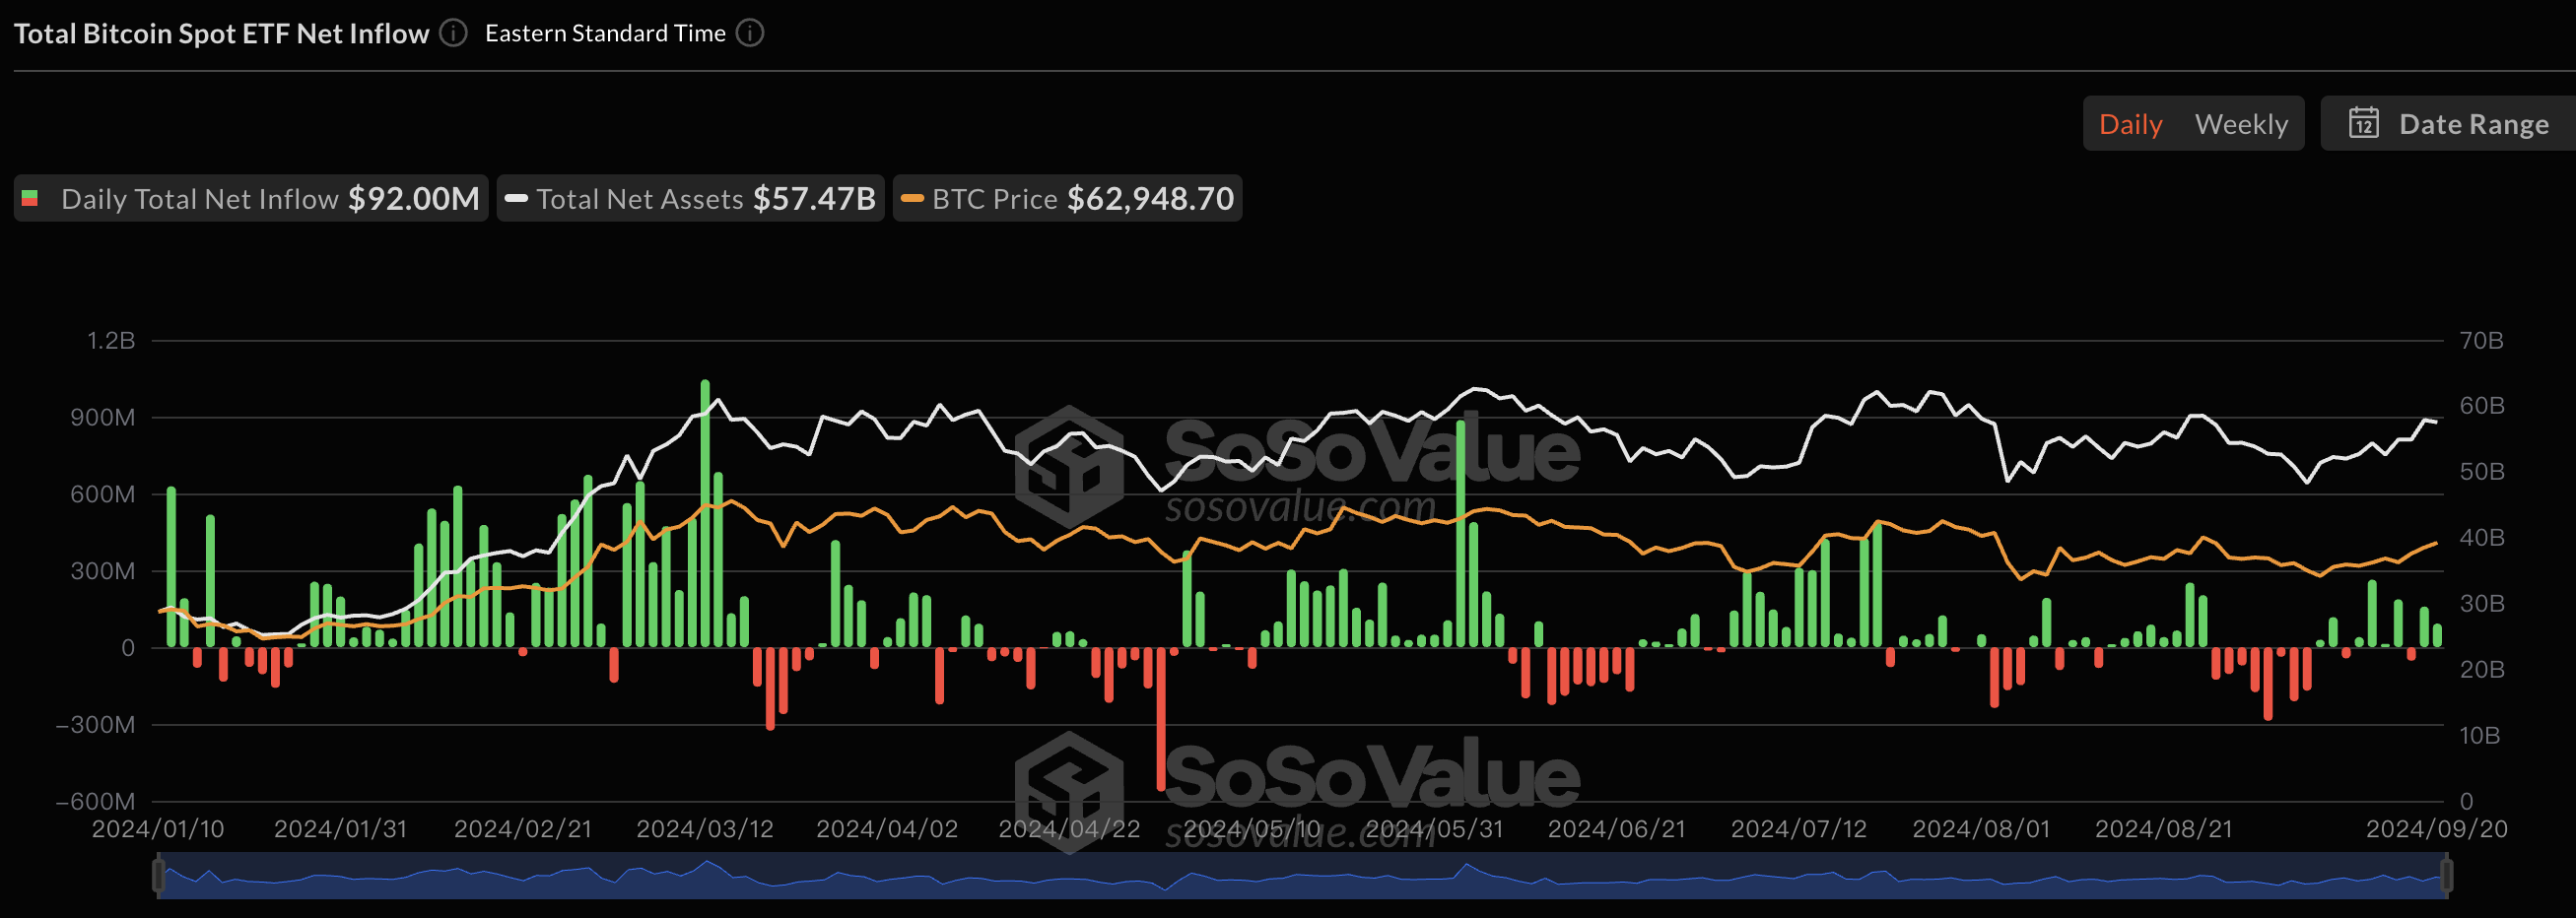The width and height of the screenshot is (2576, 918).
Task: Open the Date Range picker
Action: point(2450,124)
